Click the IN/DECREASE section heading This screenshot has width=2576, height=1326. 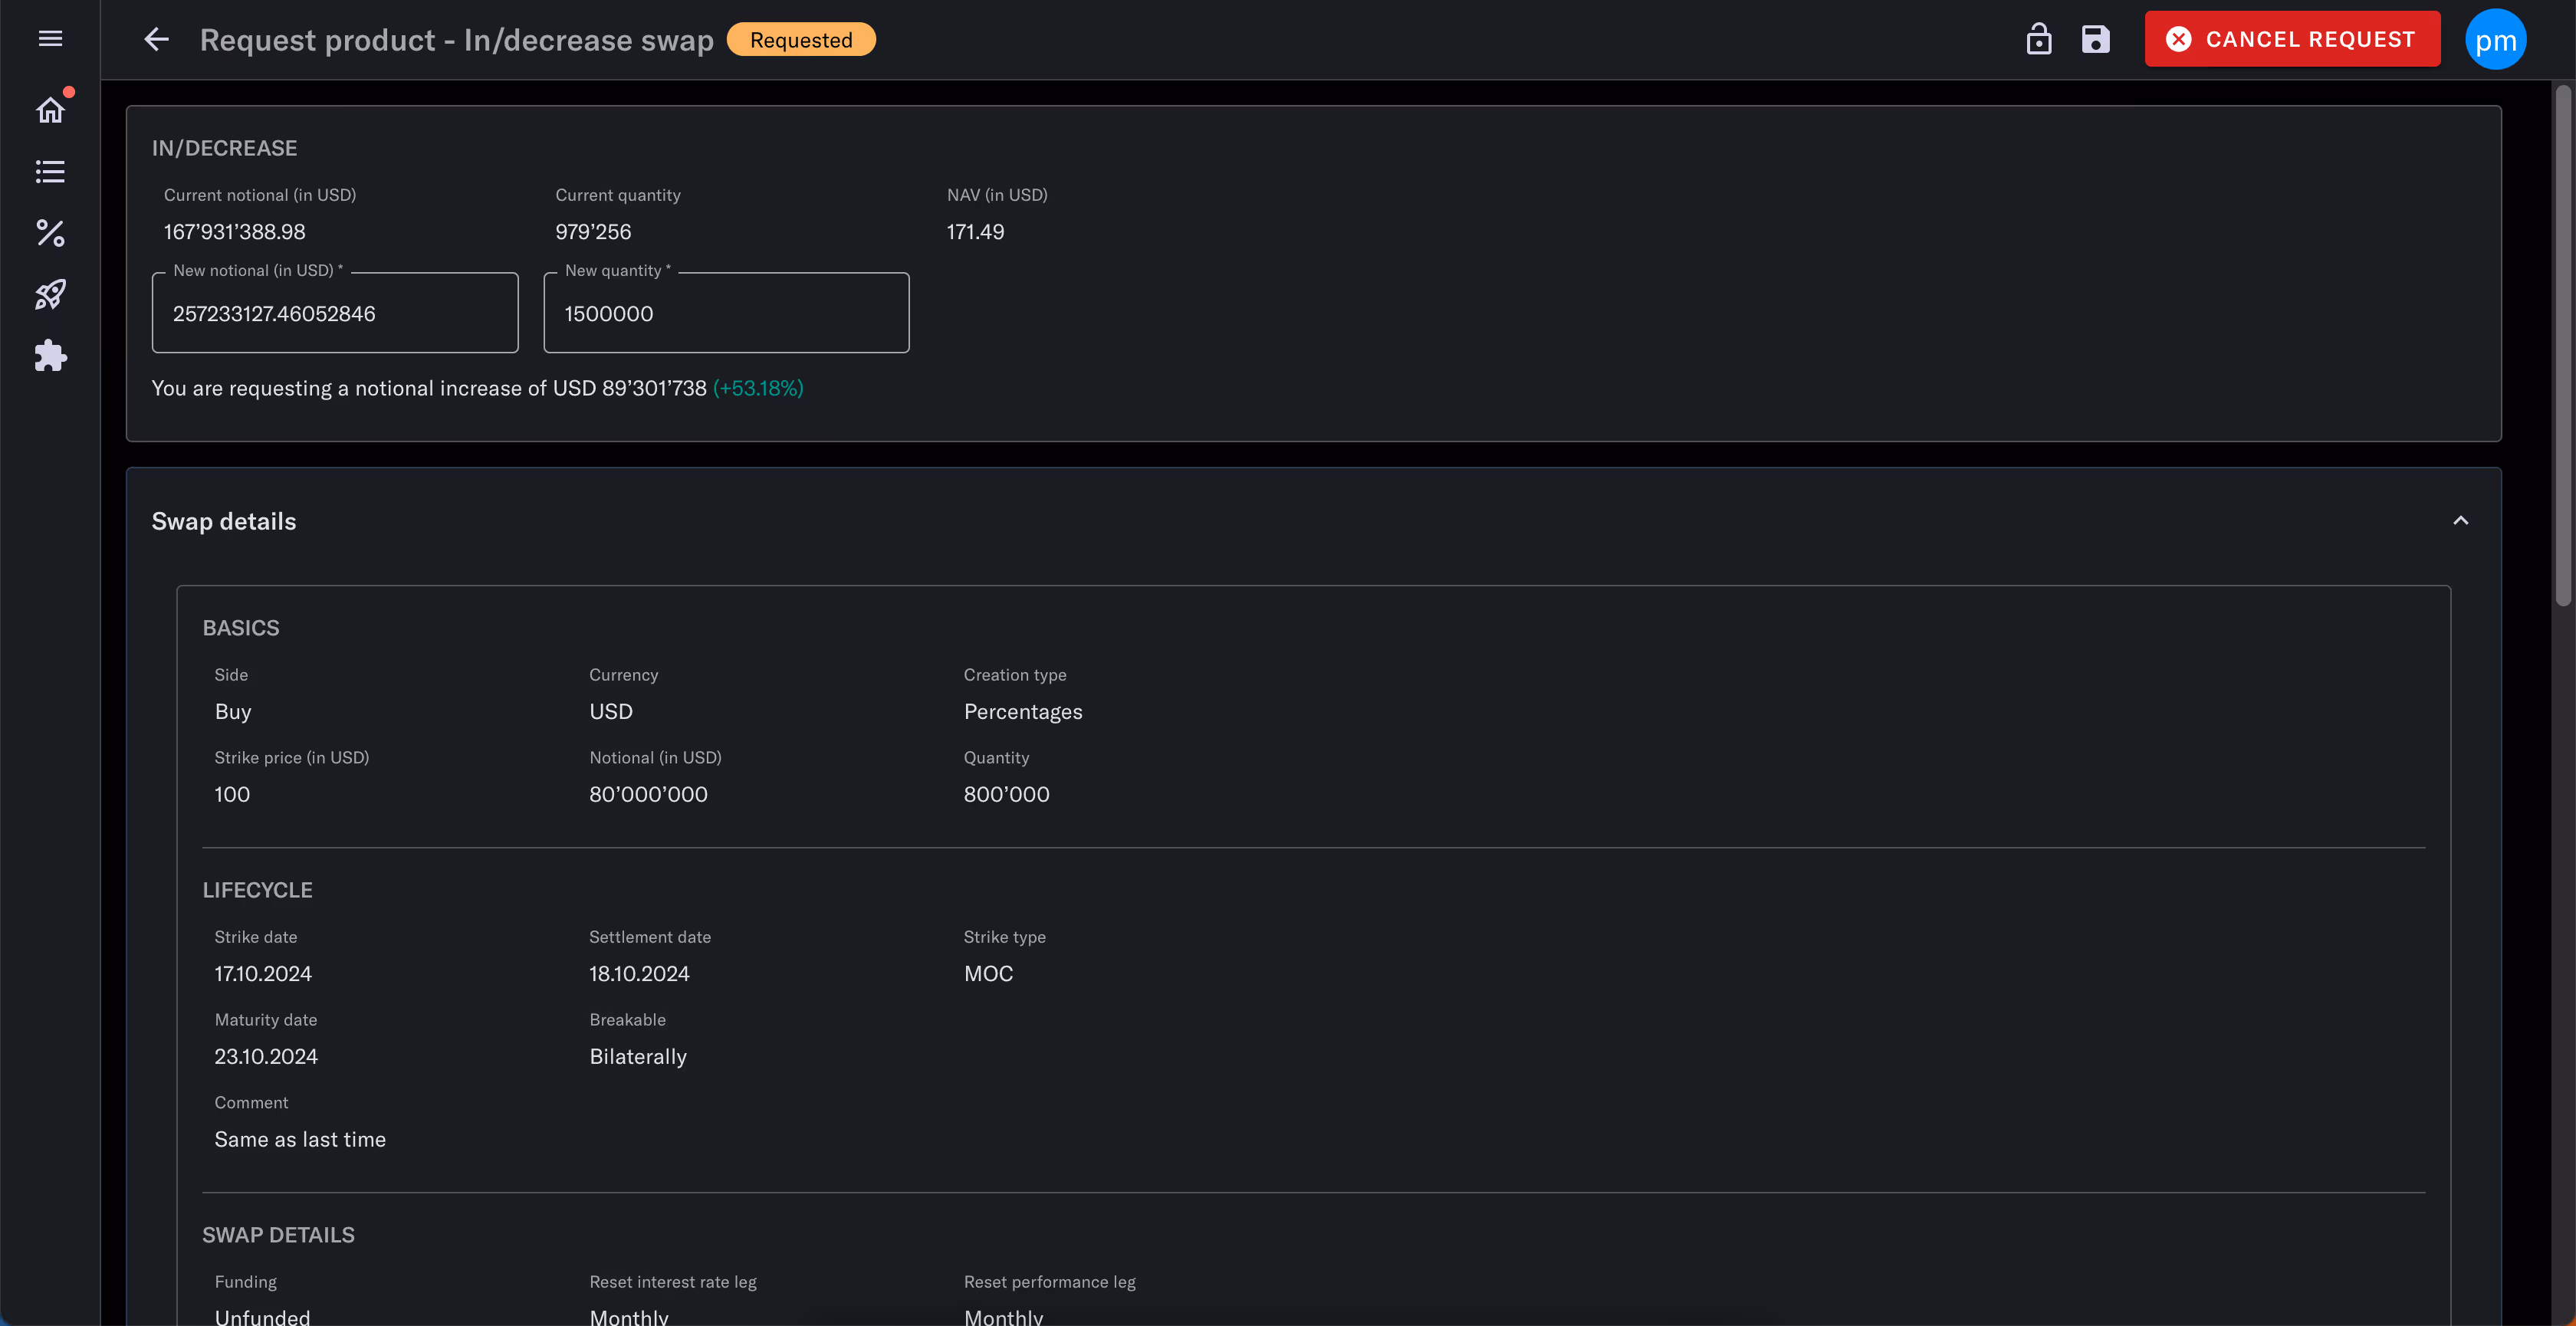click(224, 148)
